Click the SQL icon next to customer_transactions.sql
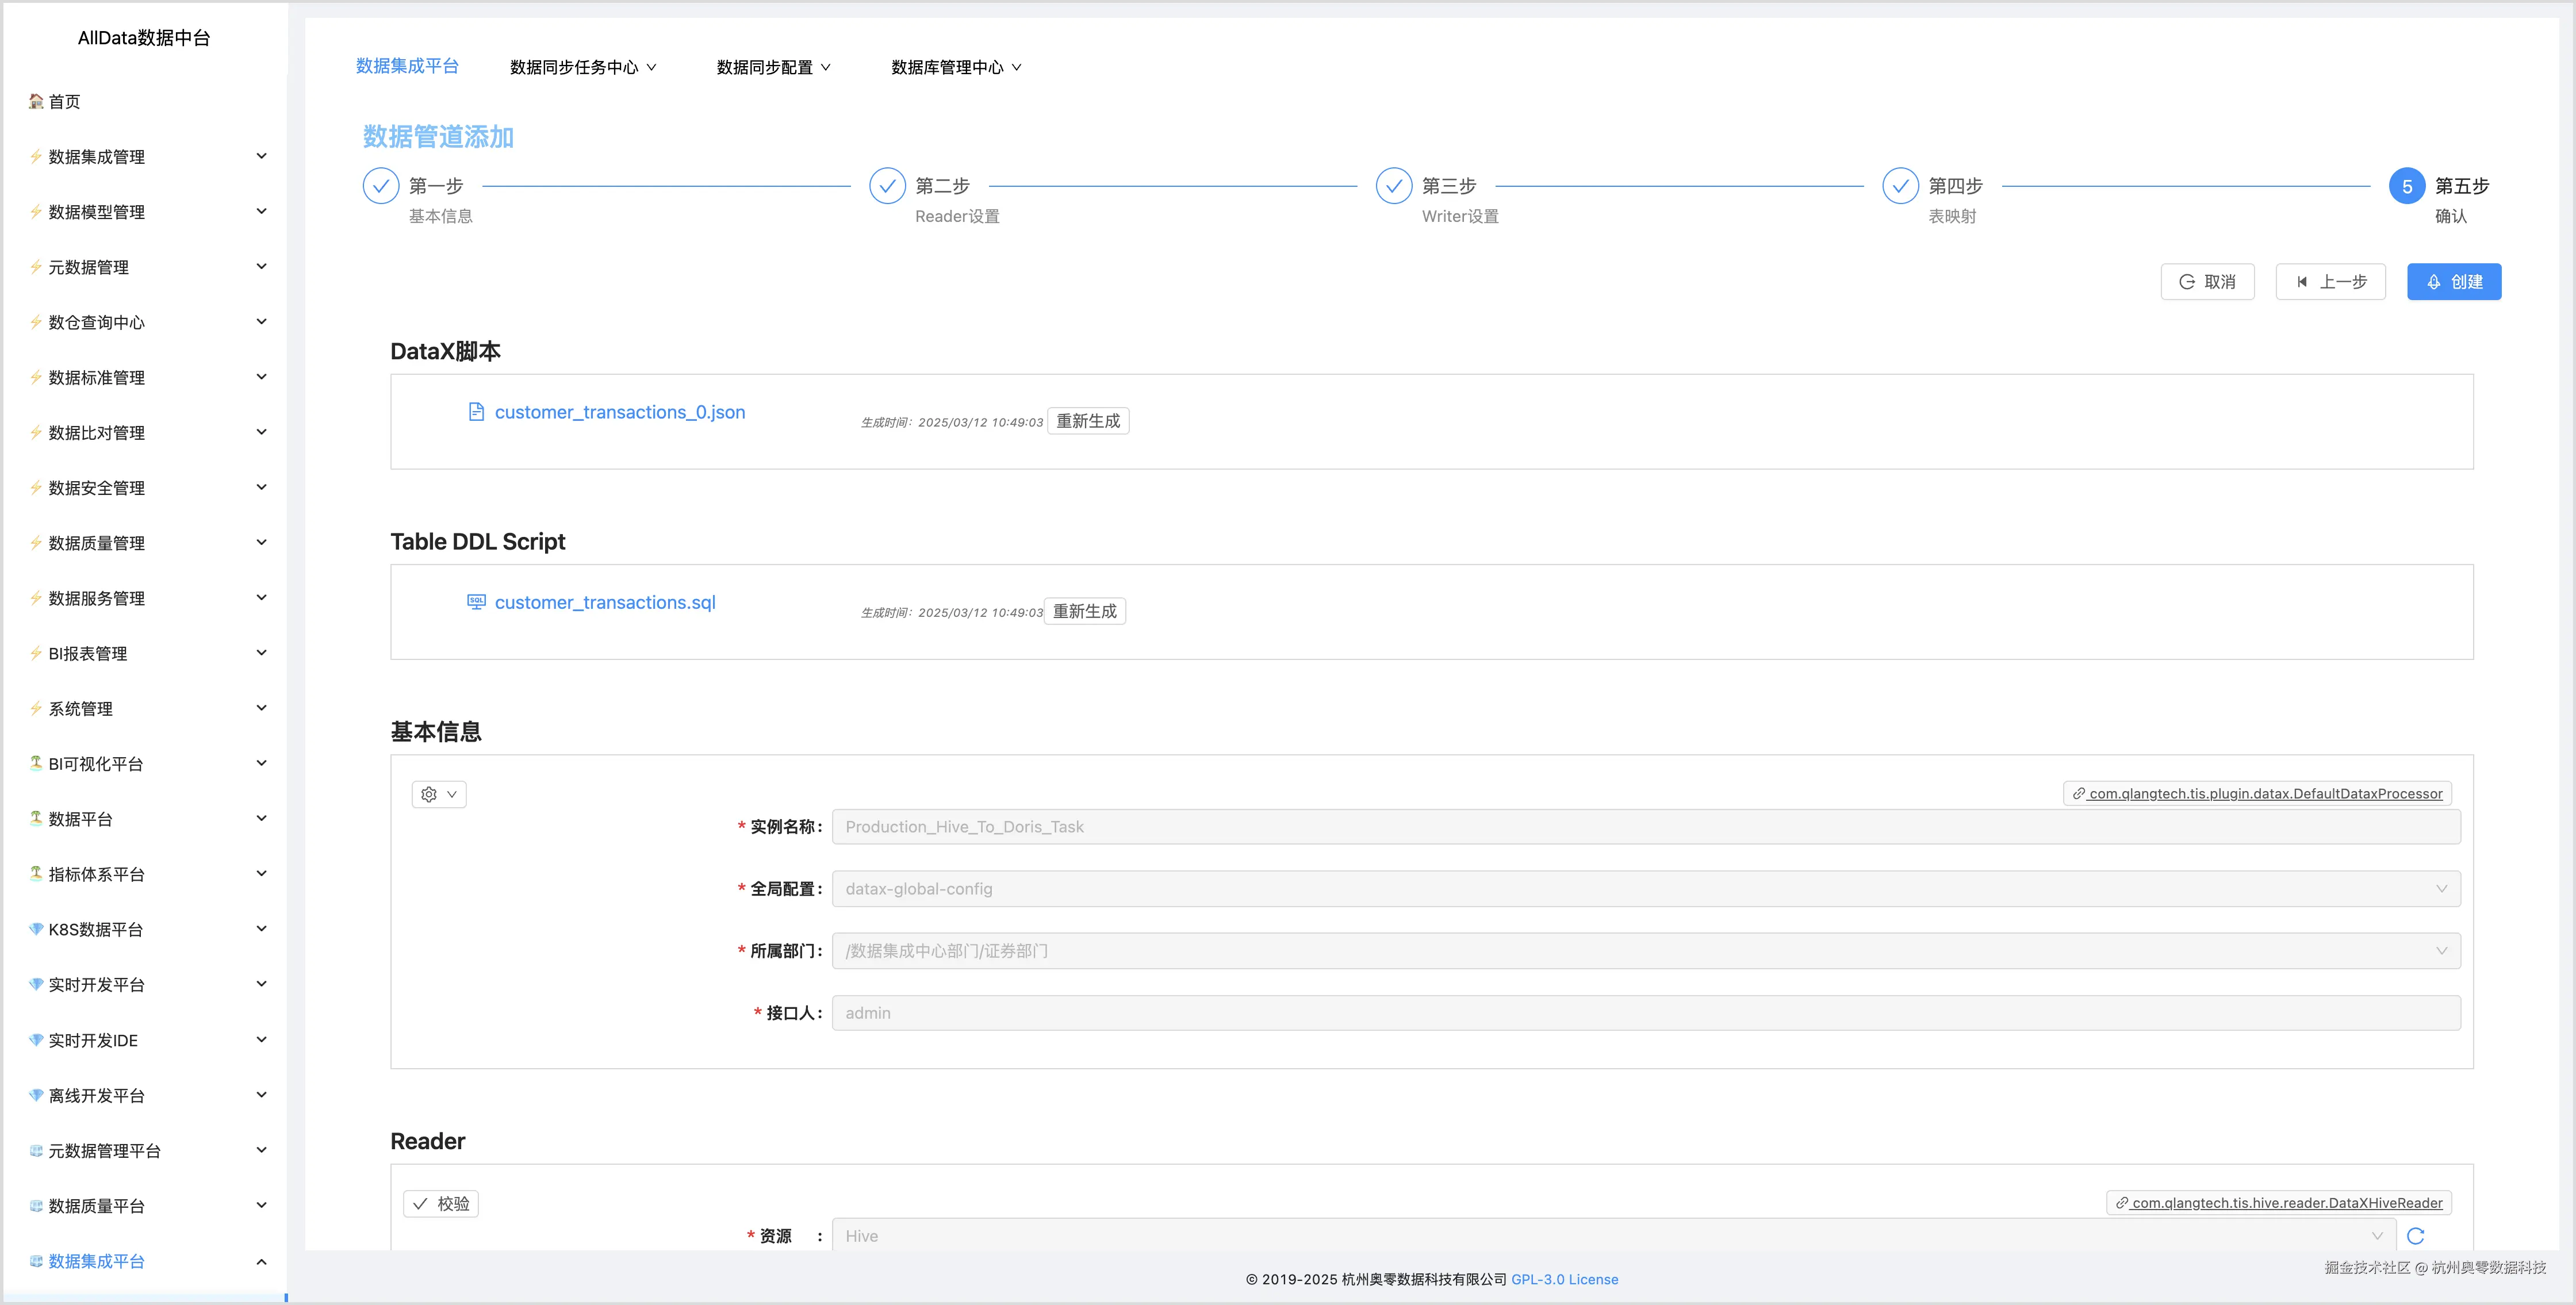2576x1305 pixels. (x=477, y=601)
